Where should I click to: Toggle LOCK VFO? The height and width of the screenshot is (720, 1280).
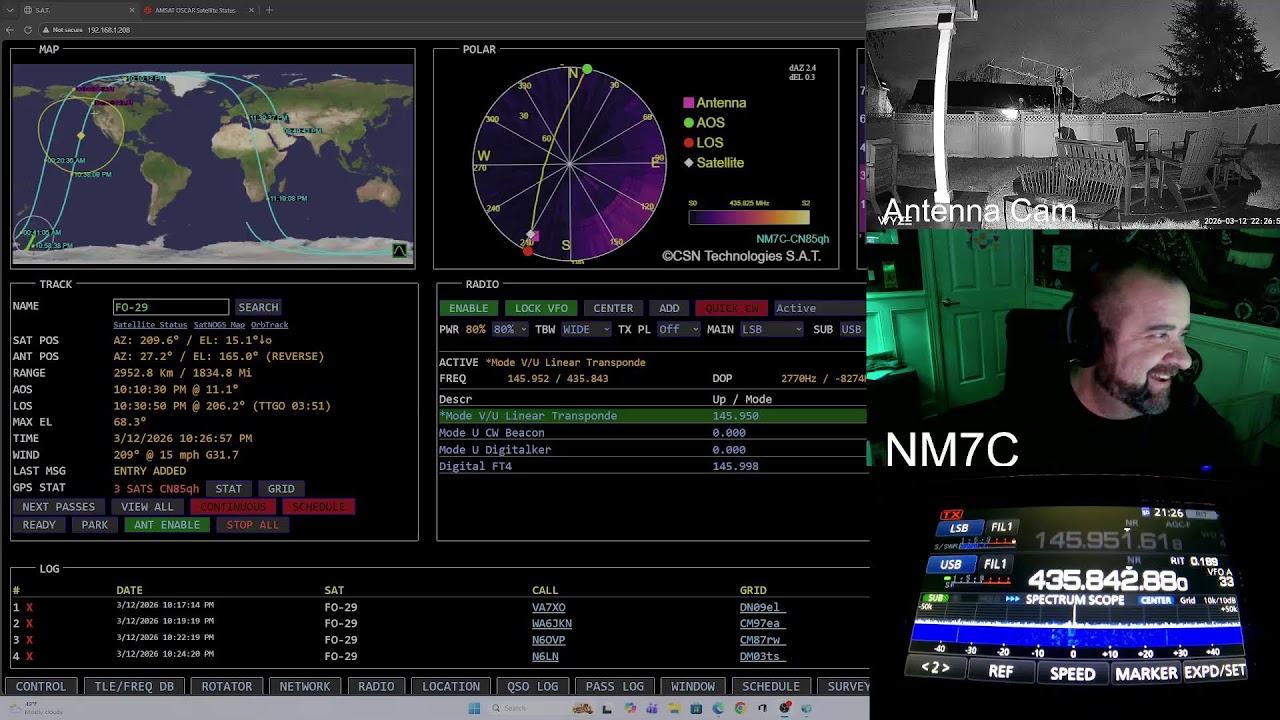point(541,308)
